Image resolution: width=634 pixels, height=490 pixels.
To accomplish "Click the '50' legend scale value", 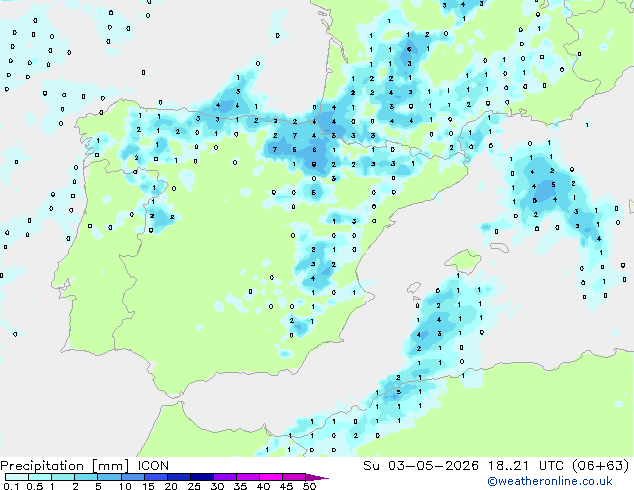I will tap(309, 486).
